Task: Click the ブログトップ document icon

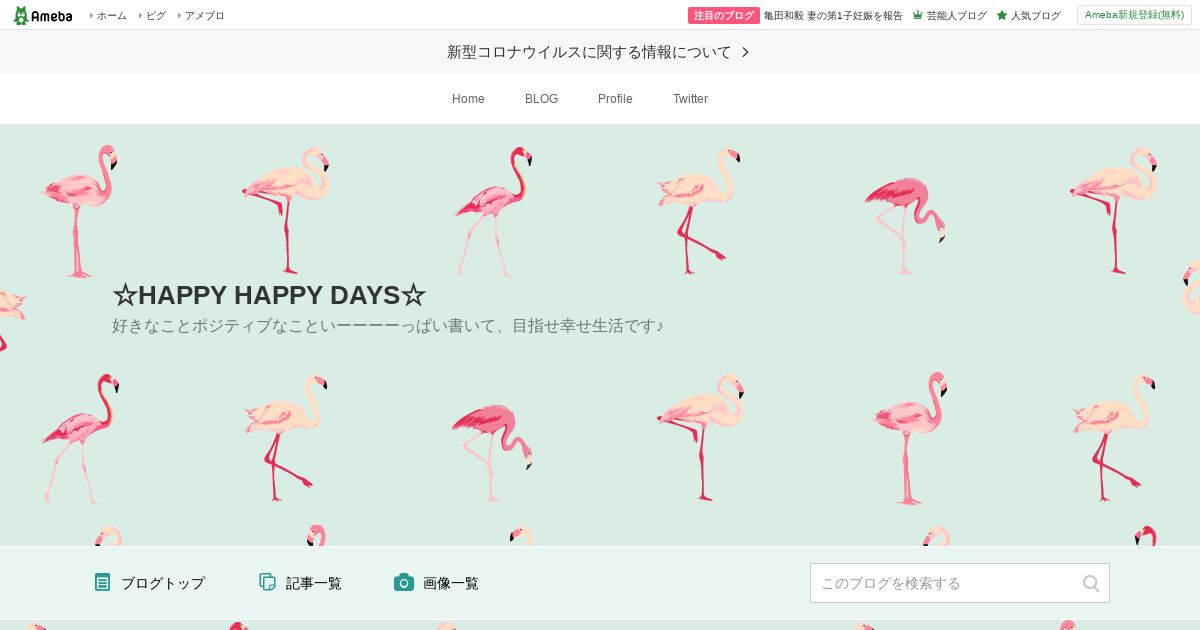Action: pyautogui.click(x=102, y=582)
